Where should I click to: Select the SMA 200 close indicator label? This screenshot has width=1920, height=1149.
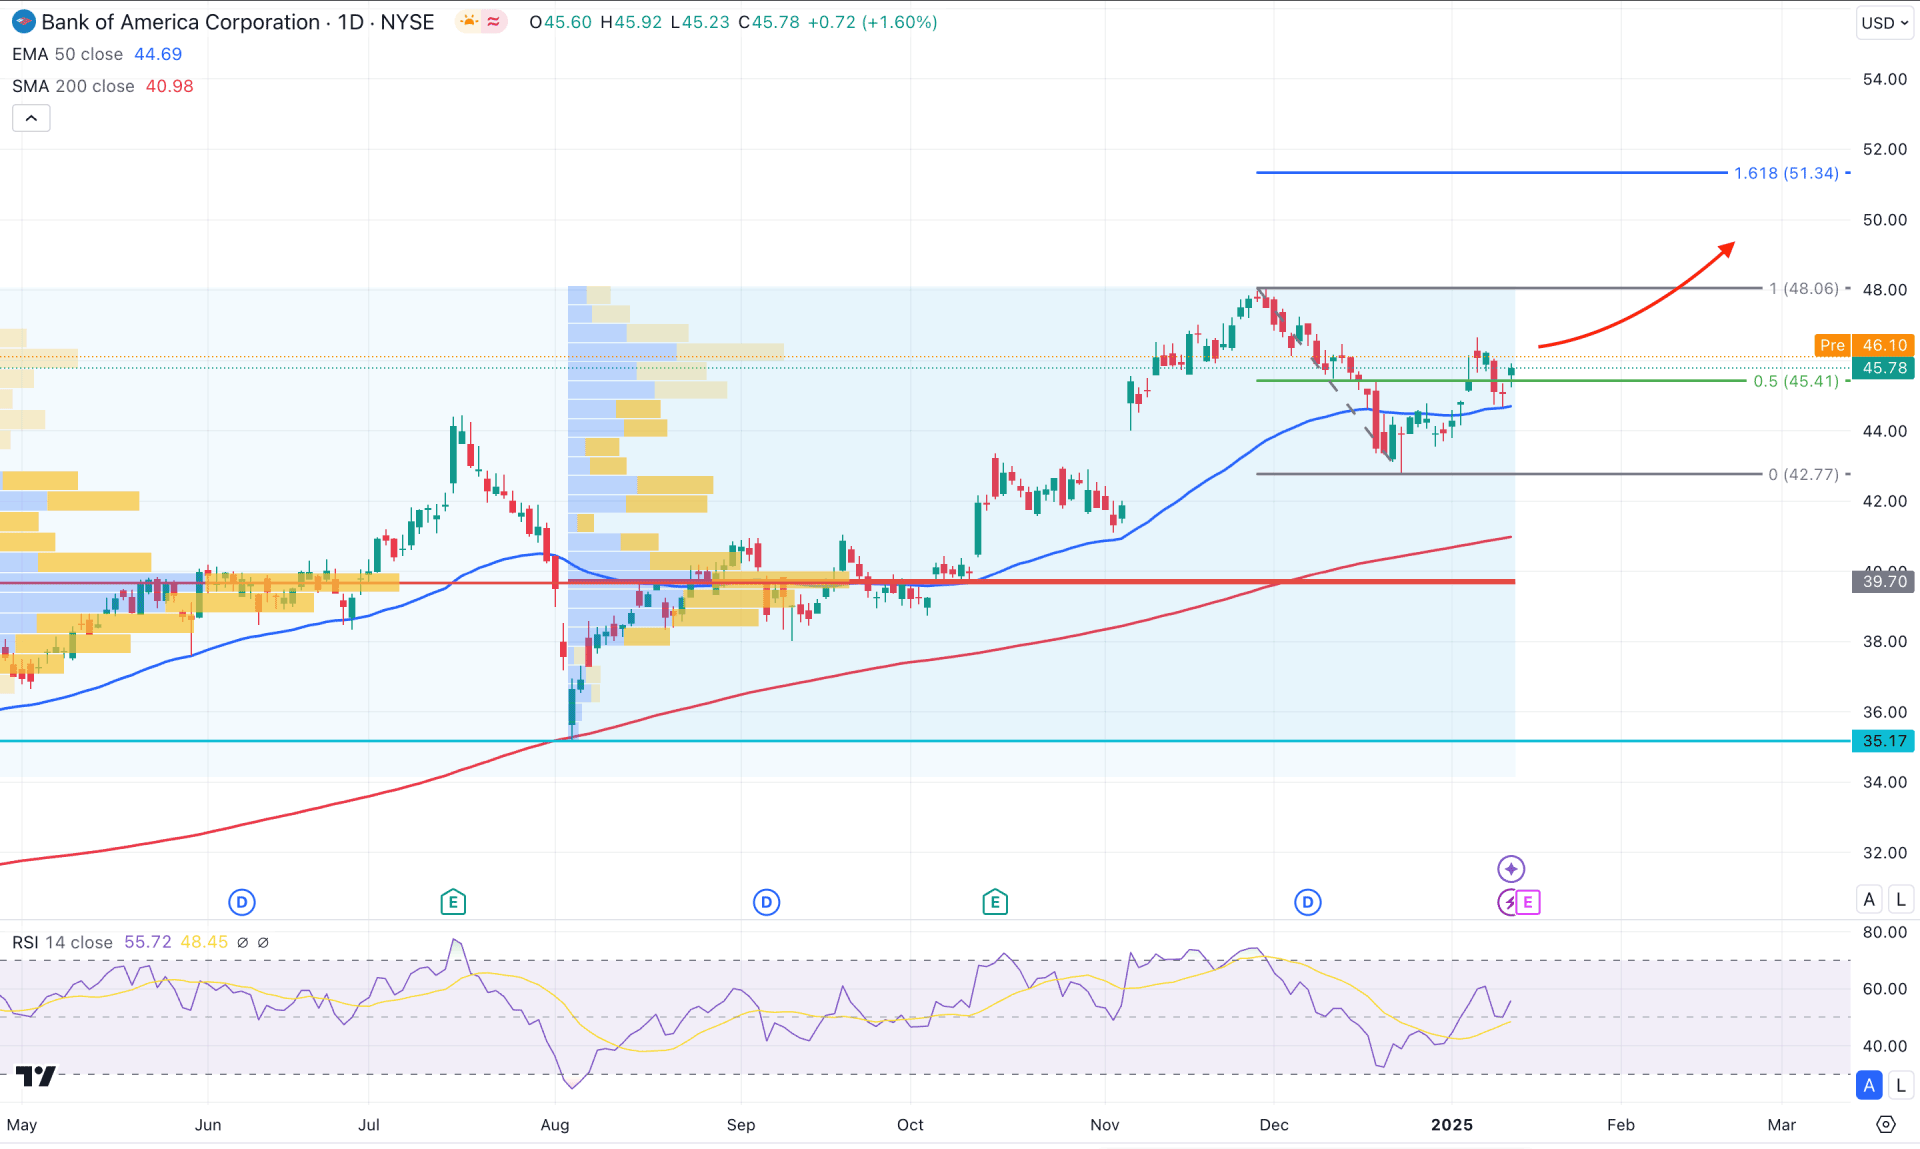click(x=73, y=86)
